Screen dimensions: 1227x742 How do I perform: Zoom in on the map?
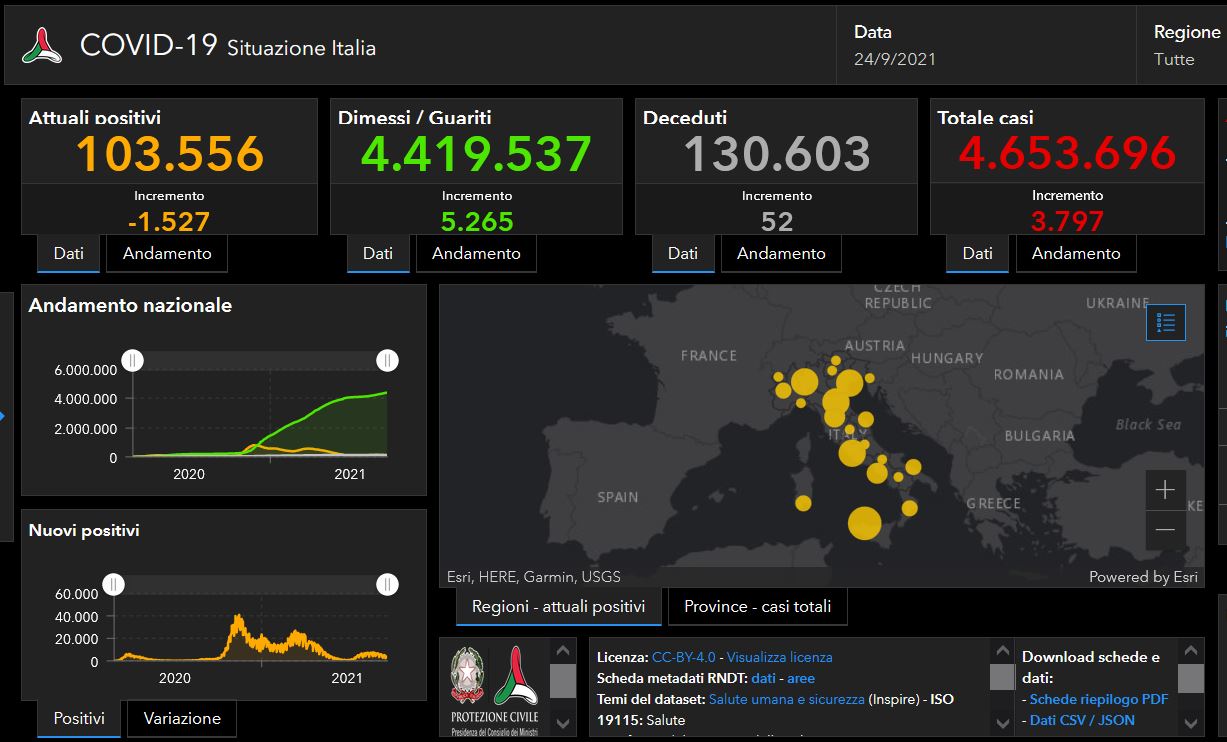tap(1165, 490)
